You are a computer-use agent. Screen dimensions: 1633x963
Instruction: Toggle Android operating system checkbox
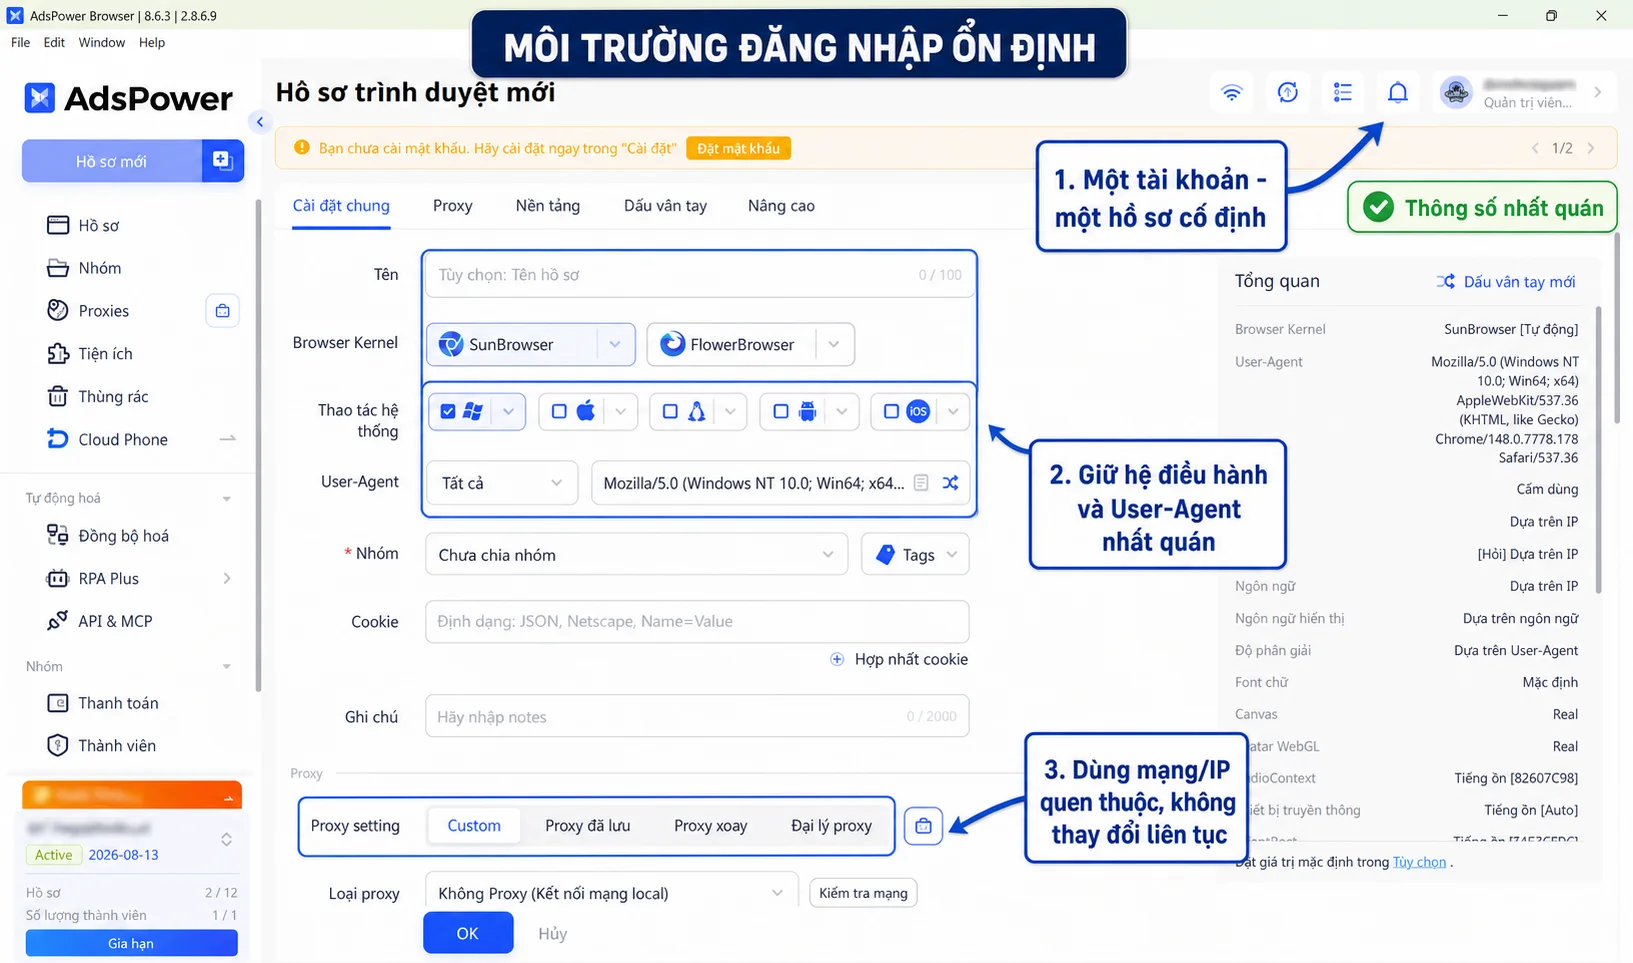point(781,411)
